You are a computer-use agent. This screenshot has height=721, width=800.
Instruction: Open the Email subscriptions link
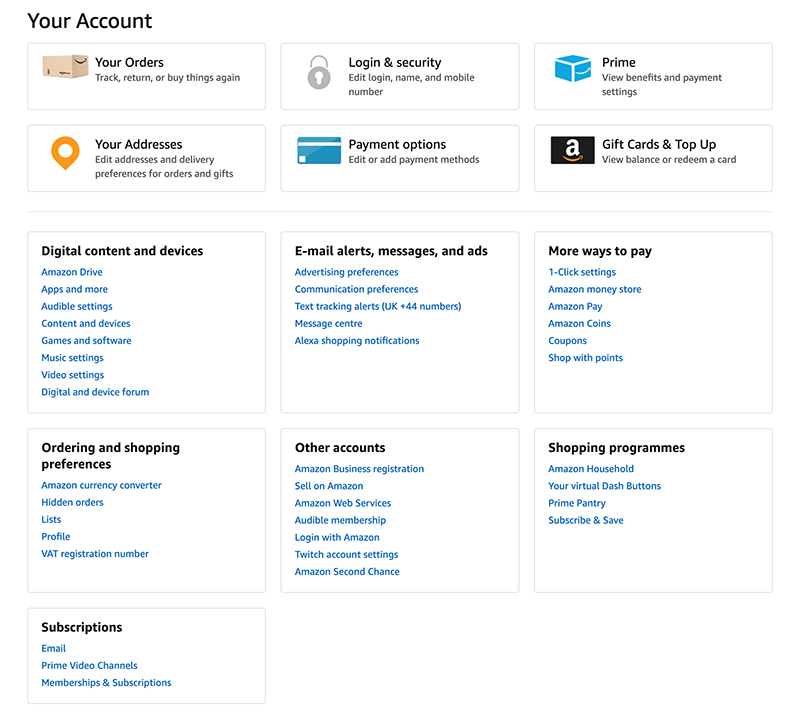click(x=54, y=649)
